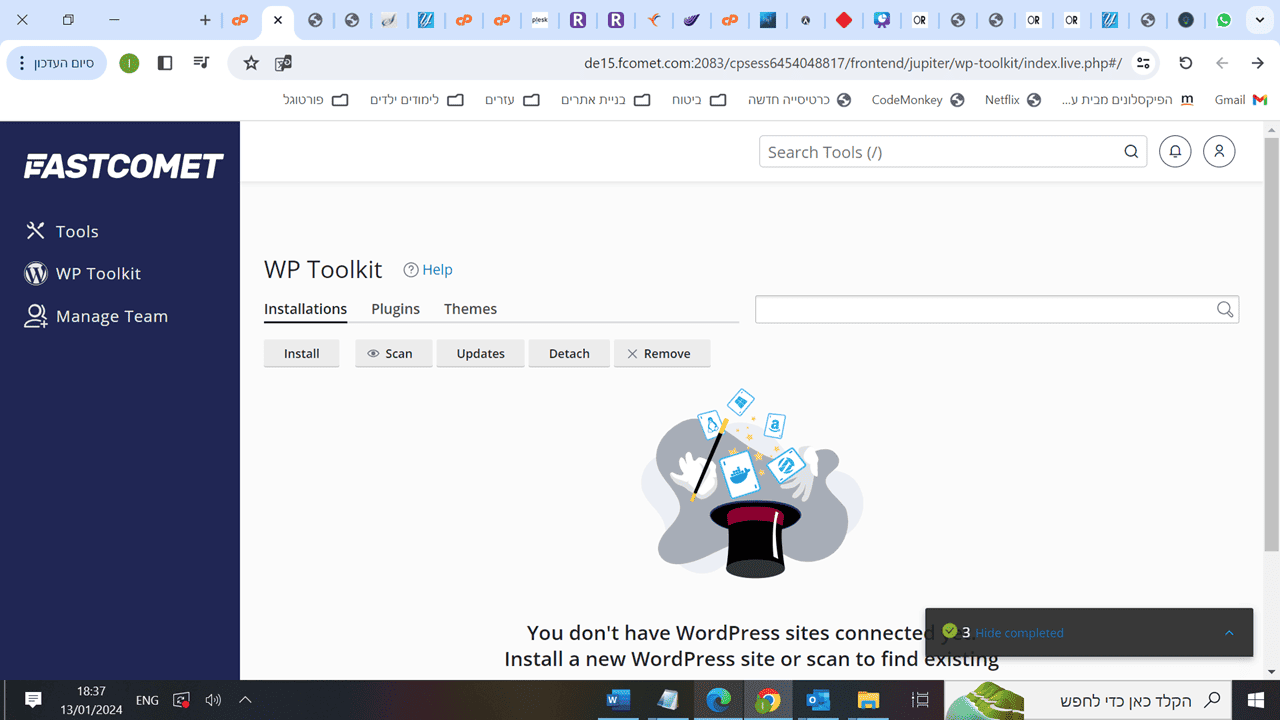This screenshot has height=720, width=1280.
Task: Switch to the WhatsApp browser tab
Action: click(1224, 20)
